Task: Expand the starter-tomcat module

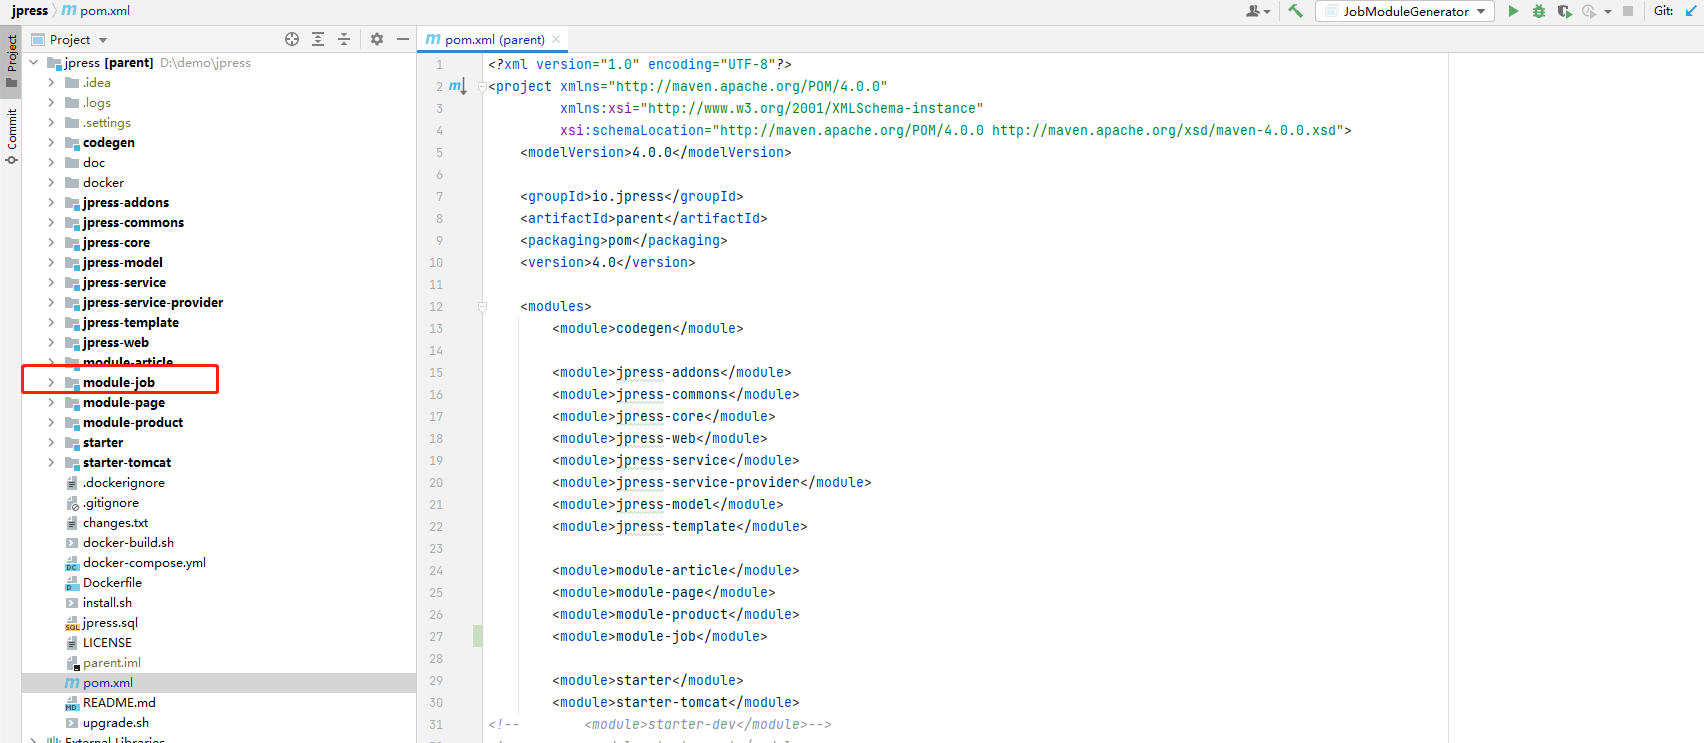Action: pyautogui.click(x=51, y=463)
